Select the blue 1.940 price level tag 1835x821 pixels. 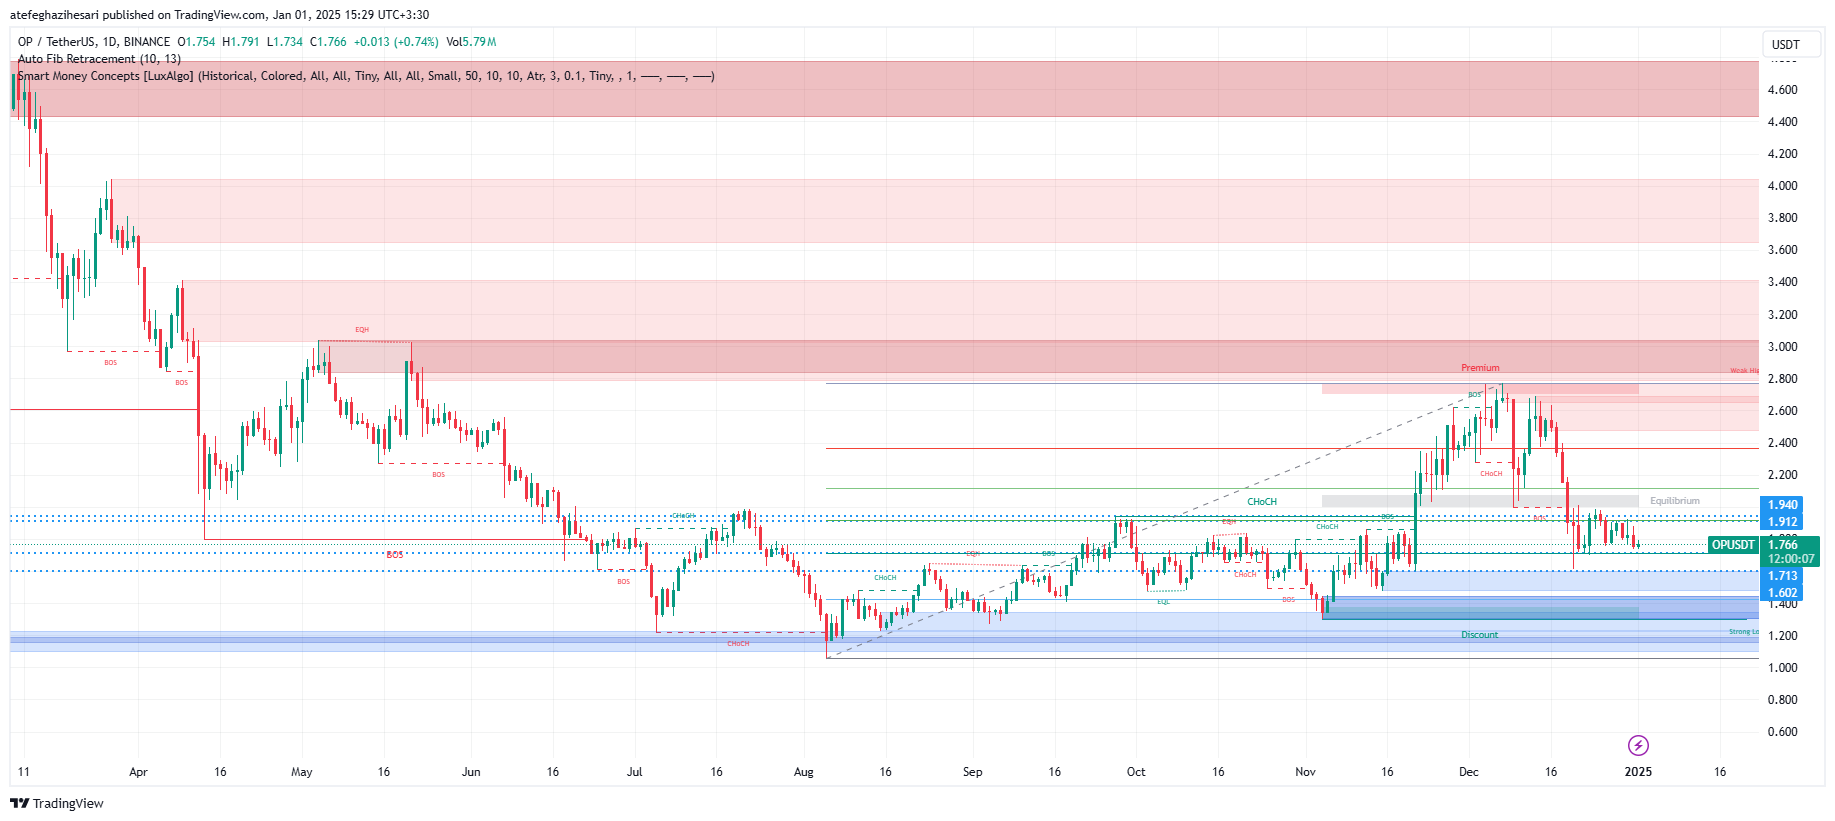coord(1782,505)
